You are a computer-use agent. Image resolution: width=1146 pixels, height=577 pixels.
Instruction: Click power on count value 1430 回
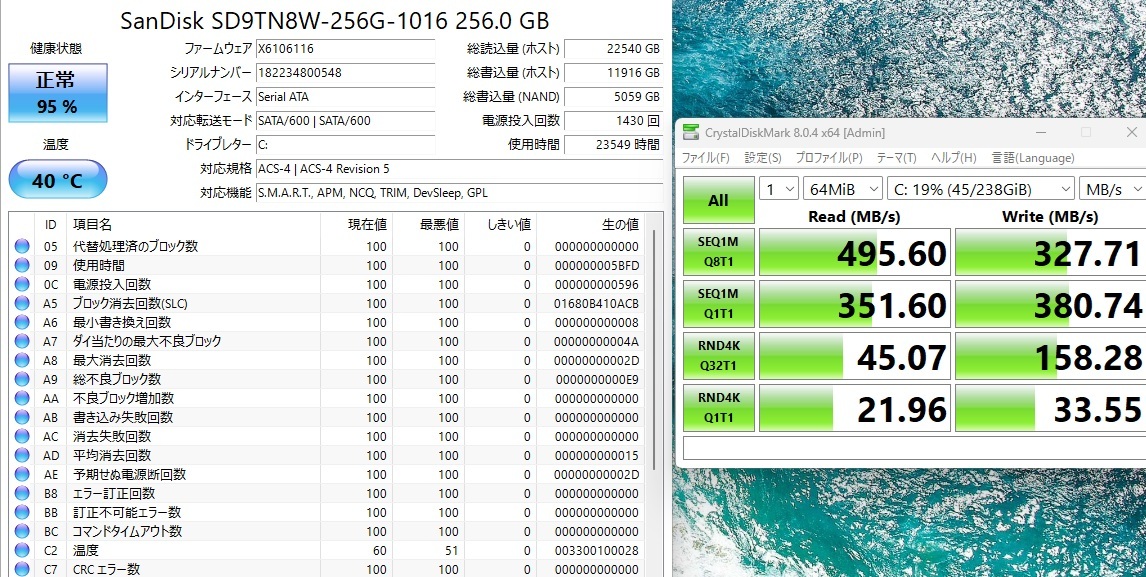click(613, 121)
